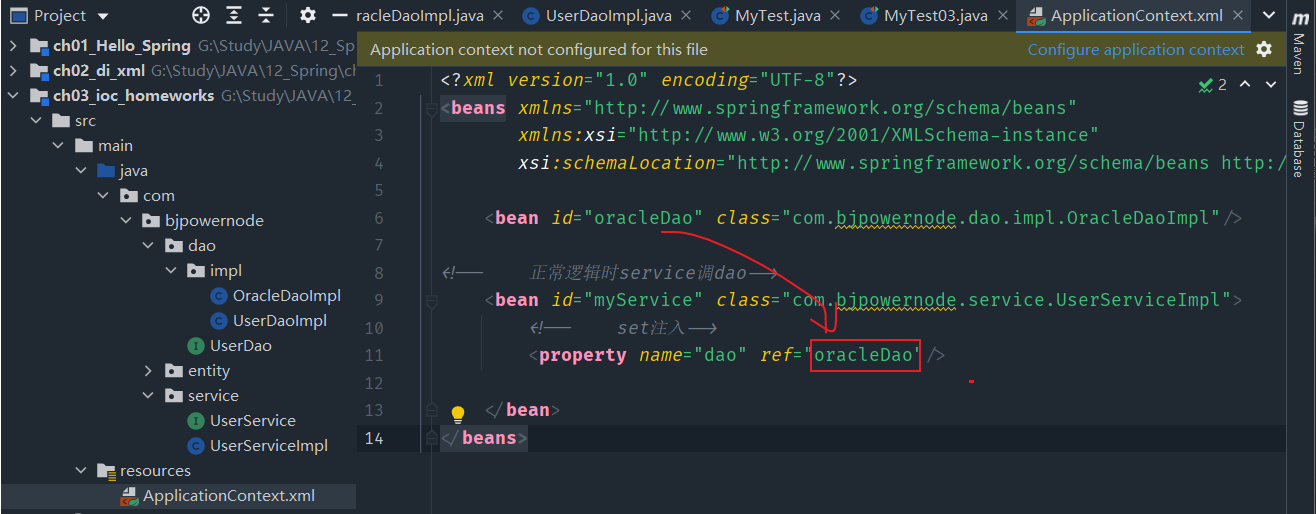Close the racleDaoImpl.java tab
Image resolution: width=1316 pixels, height=514 pixels.
tap(500, 16)
